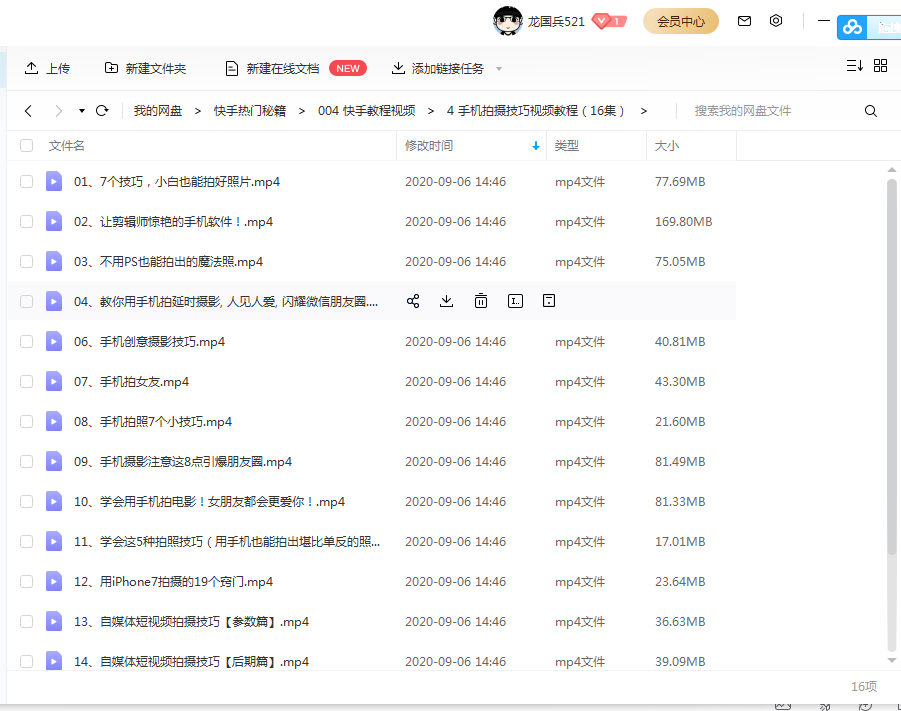The height and width of the screenshot is (711, 901).
Task: Check the box for file 07
Action: [26, 382]
